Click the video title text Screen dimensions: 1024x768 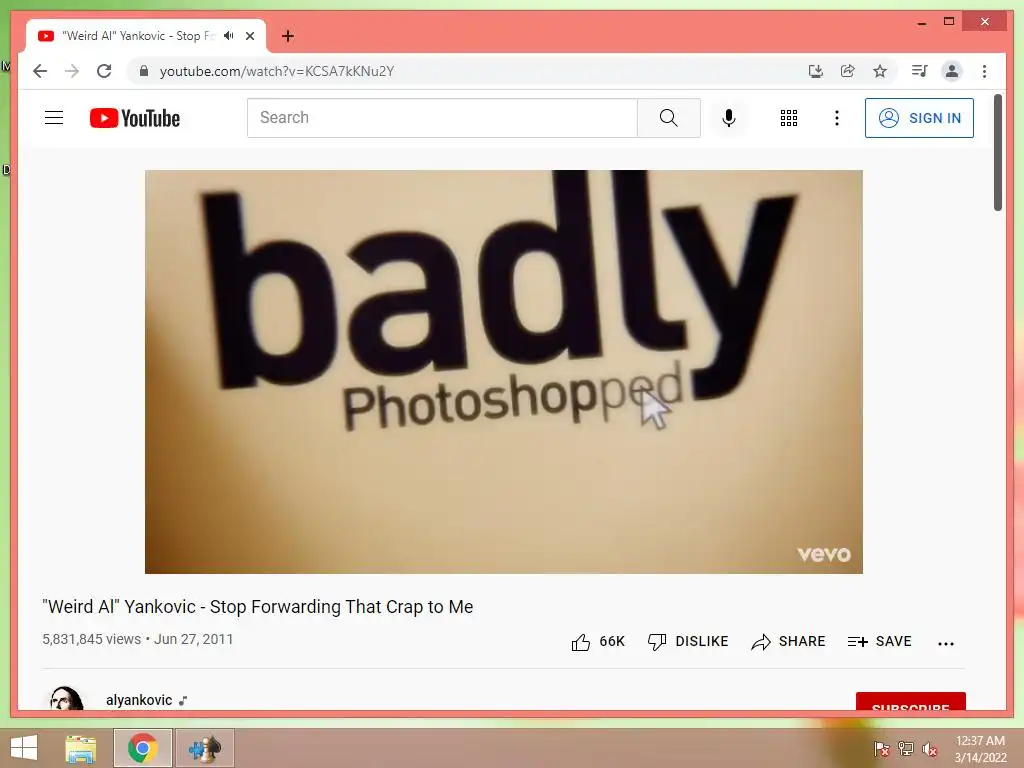pos(257,607)
